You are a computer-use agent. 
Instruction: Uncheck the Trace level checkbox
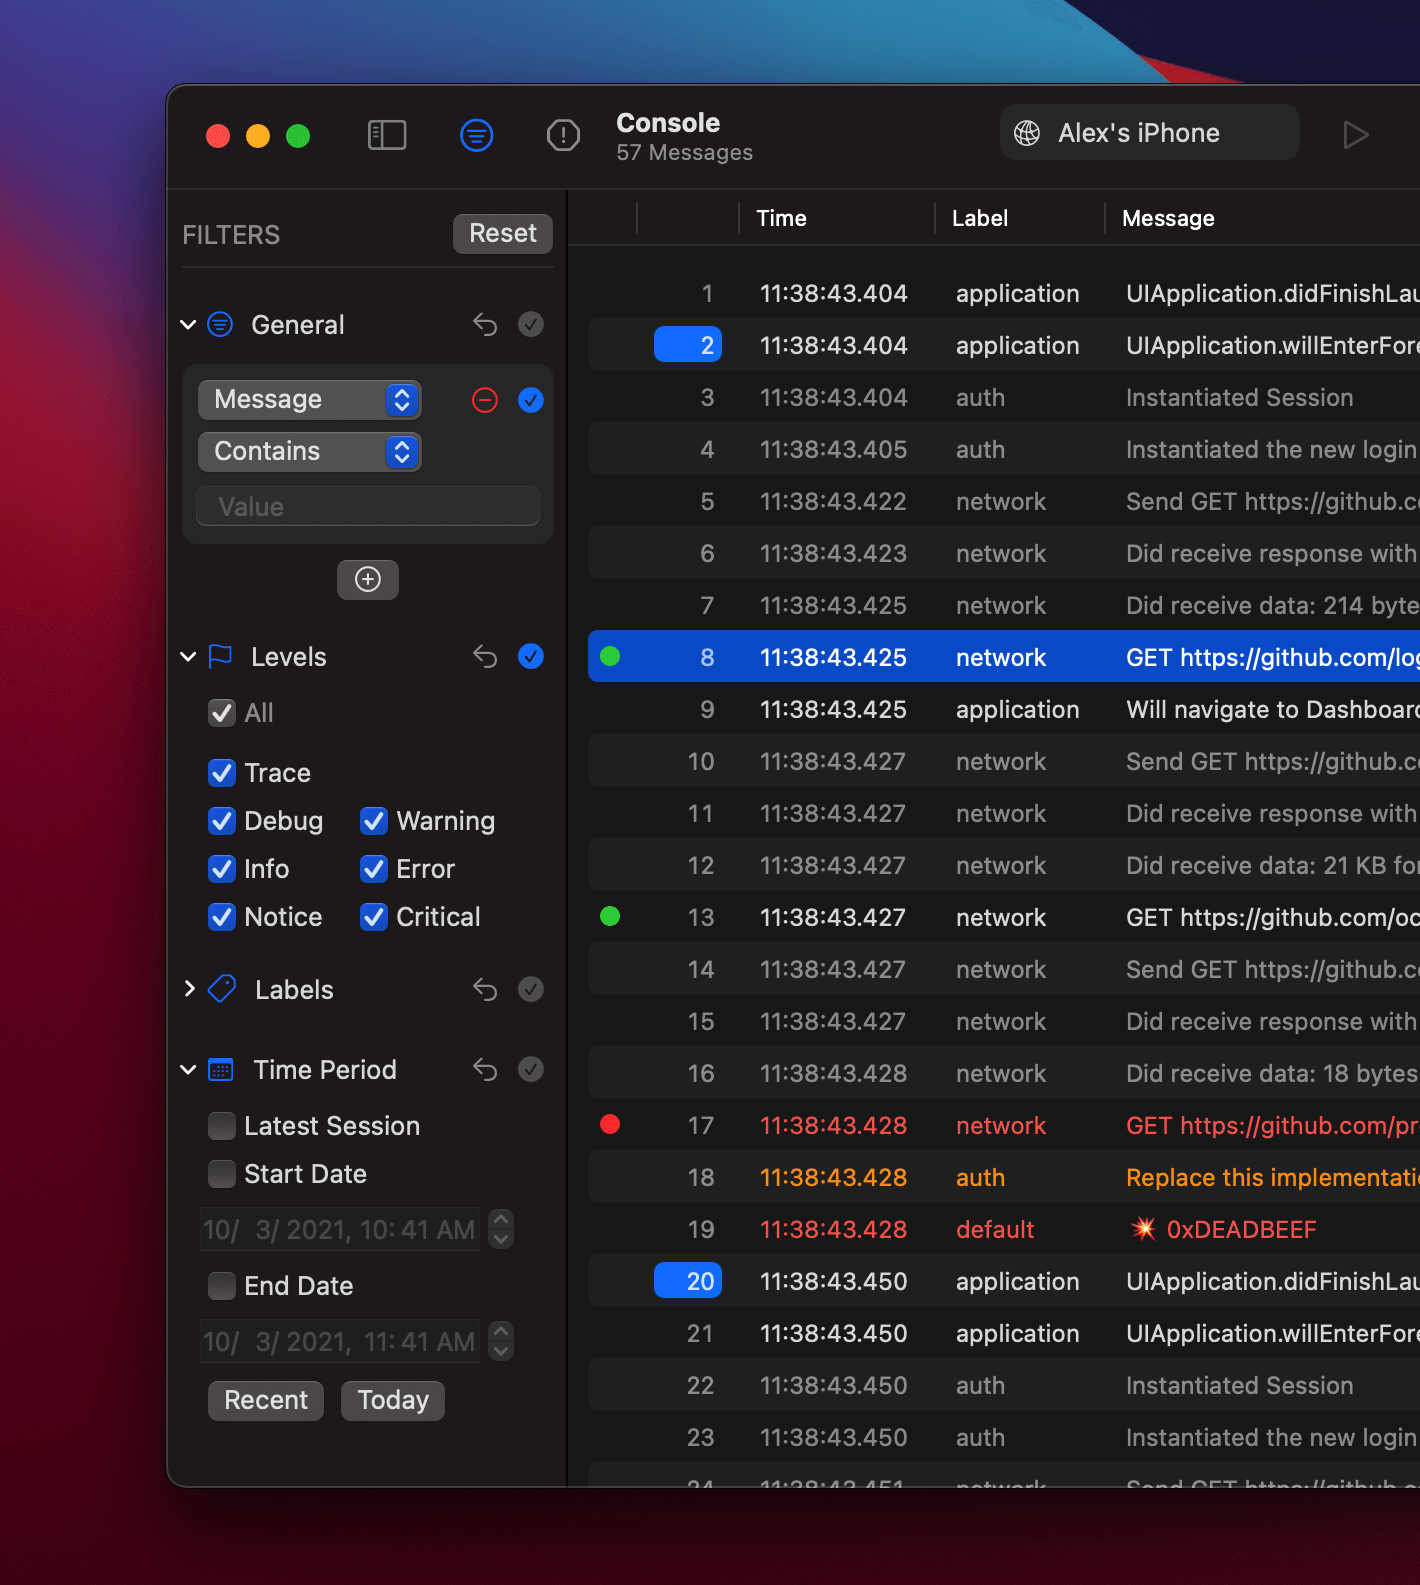coord(222,773)
